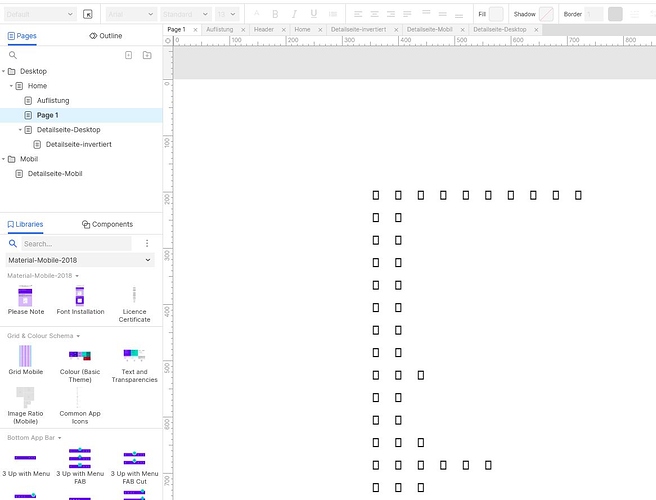
Task: Collapse the Detailseite-Desktop page tree node
Action: click(21, 130)
